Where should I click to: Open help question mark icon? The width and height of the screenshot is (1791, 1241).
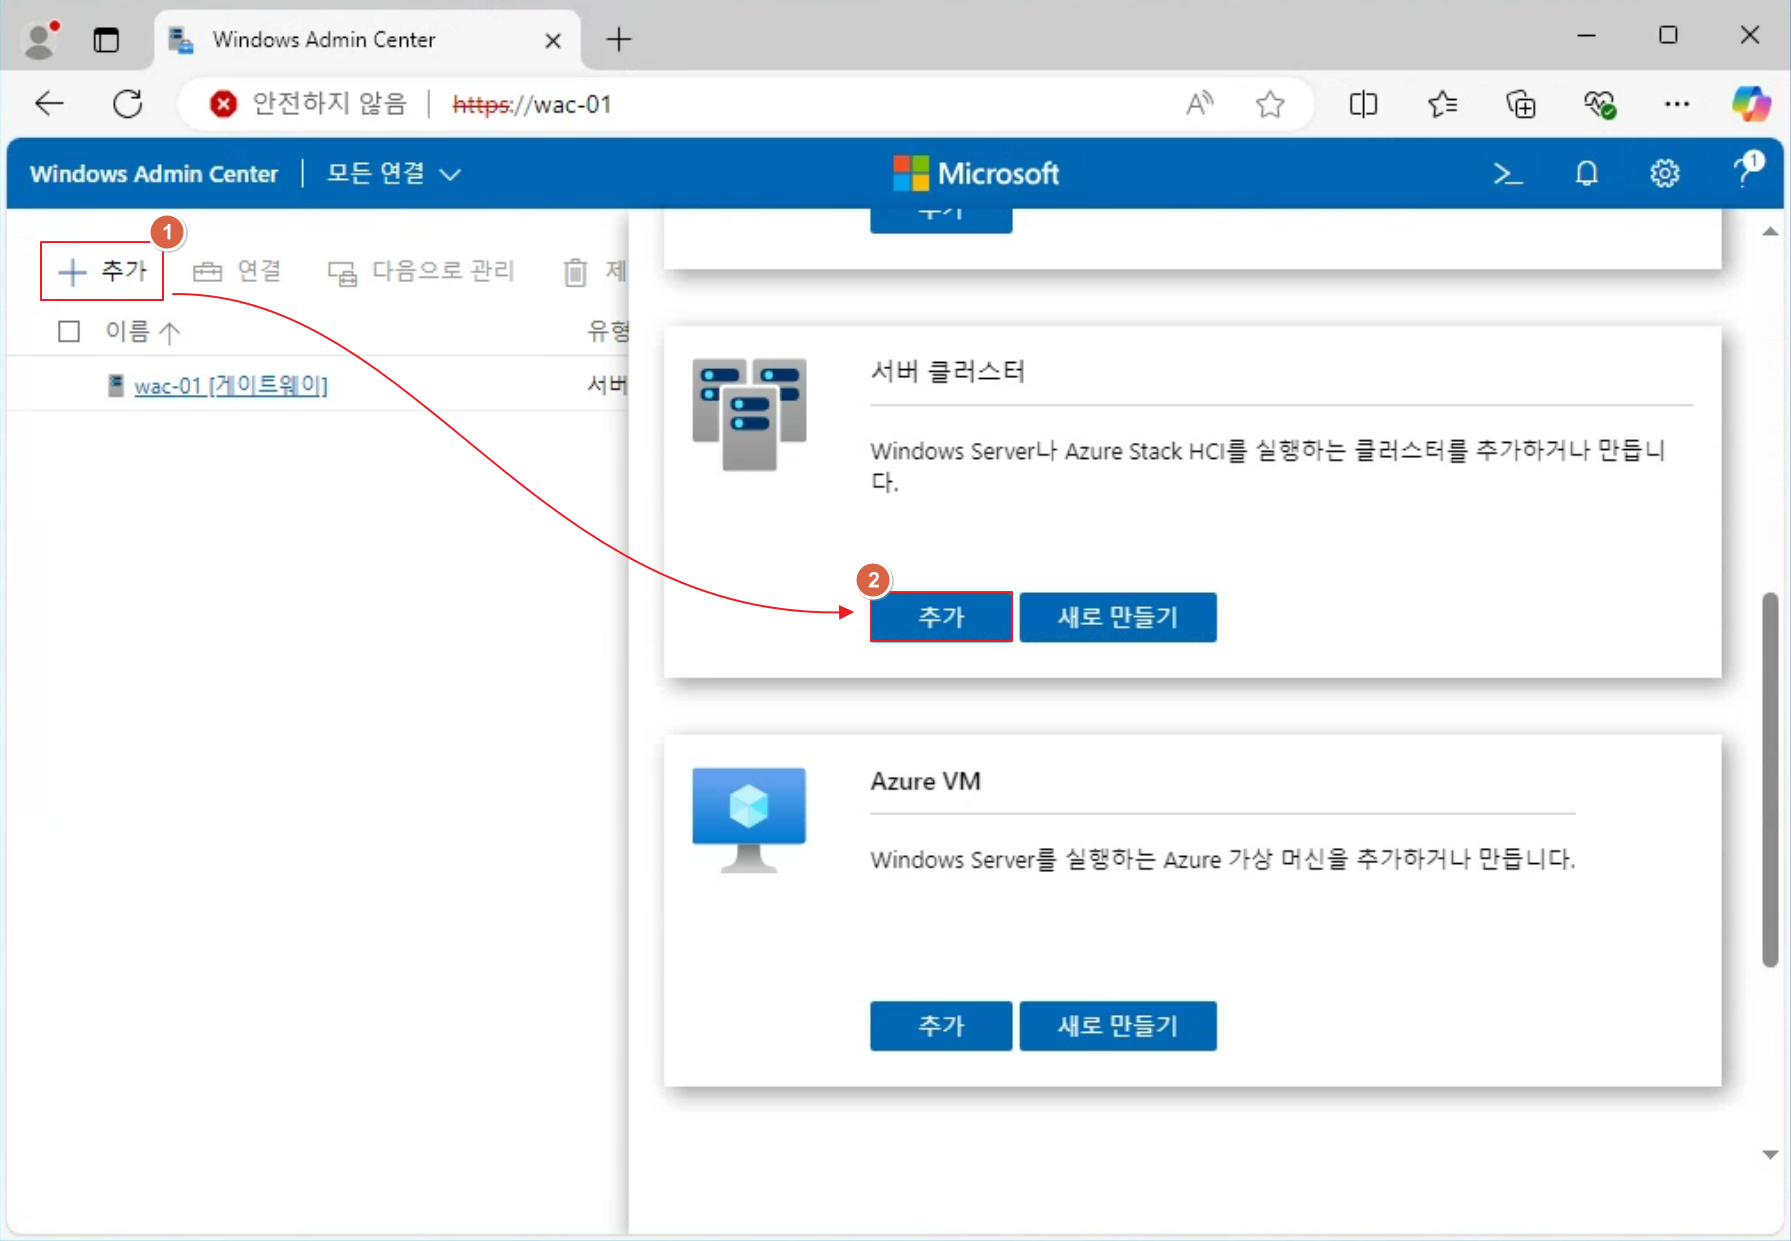tap(1747, 170)
